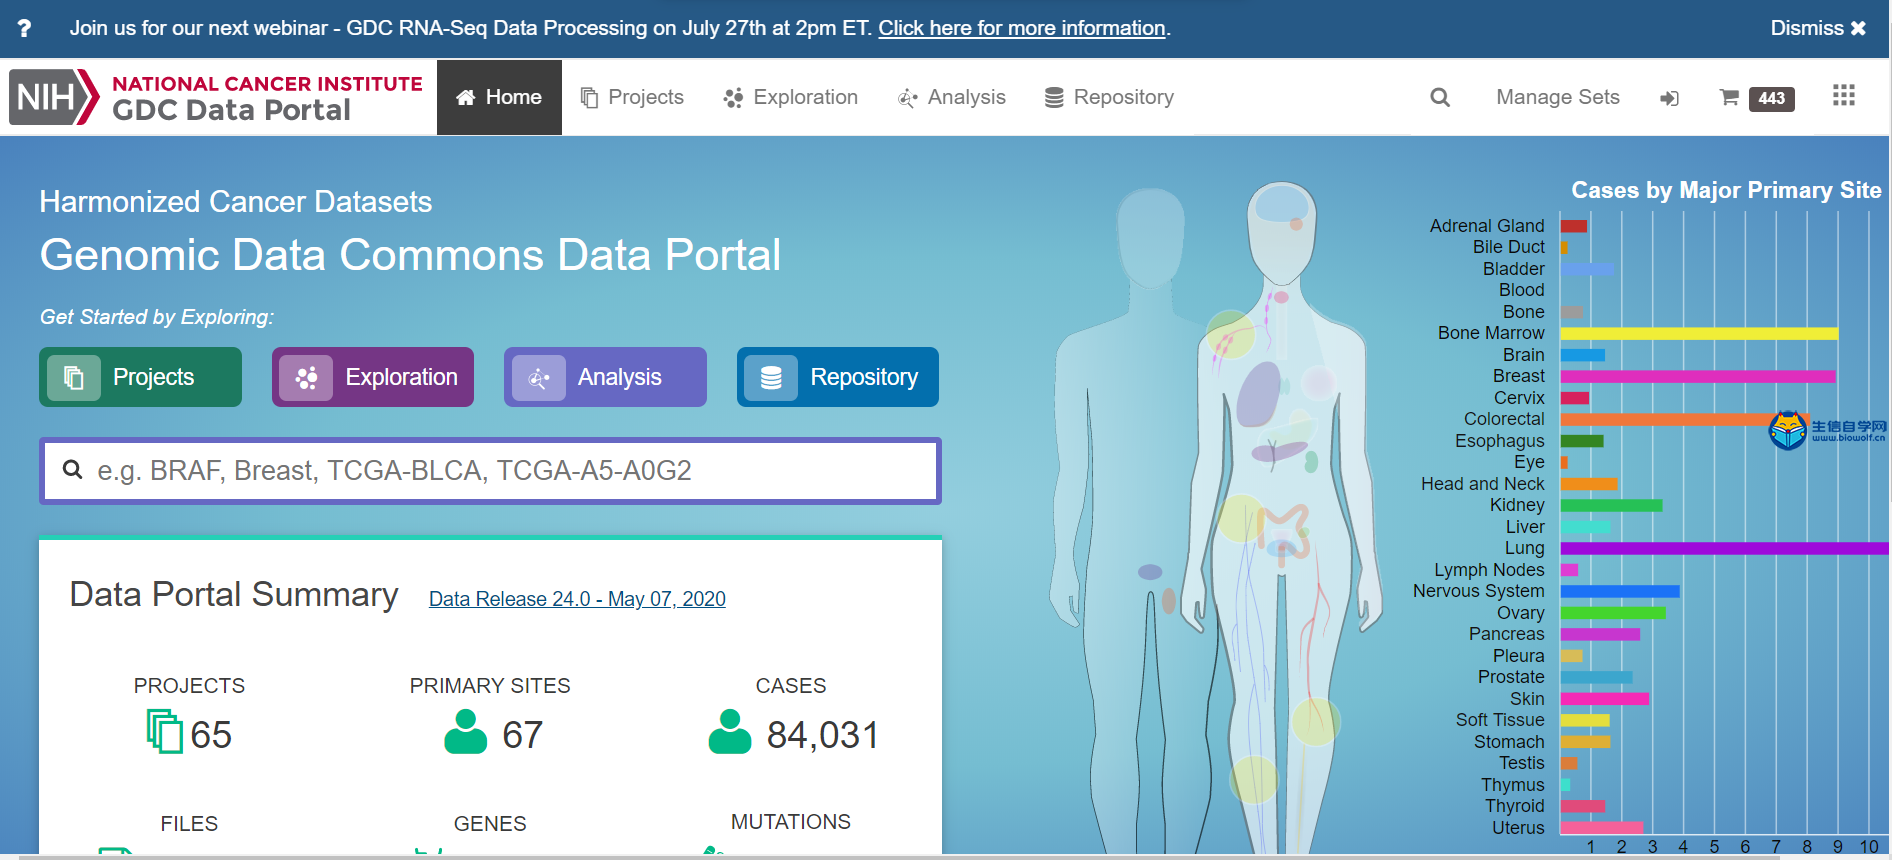The width and height of the screenshot is (1892, 860).
Task: Click the intestine region on human body
Action: 1284,529
